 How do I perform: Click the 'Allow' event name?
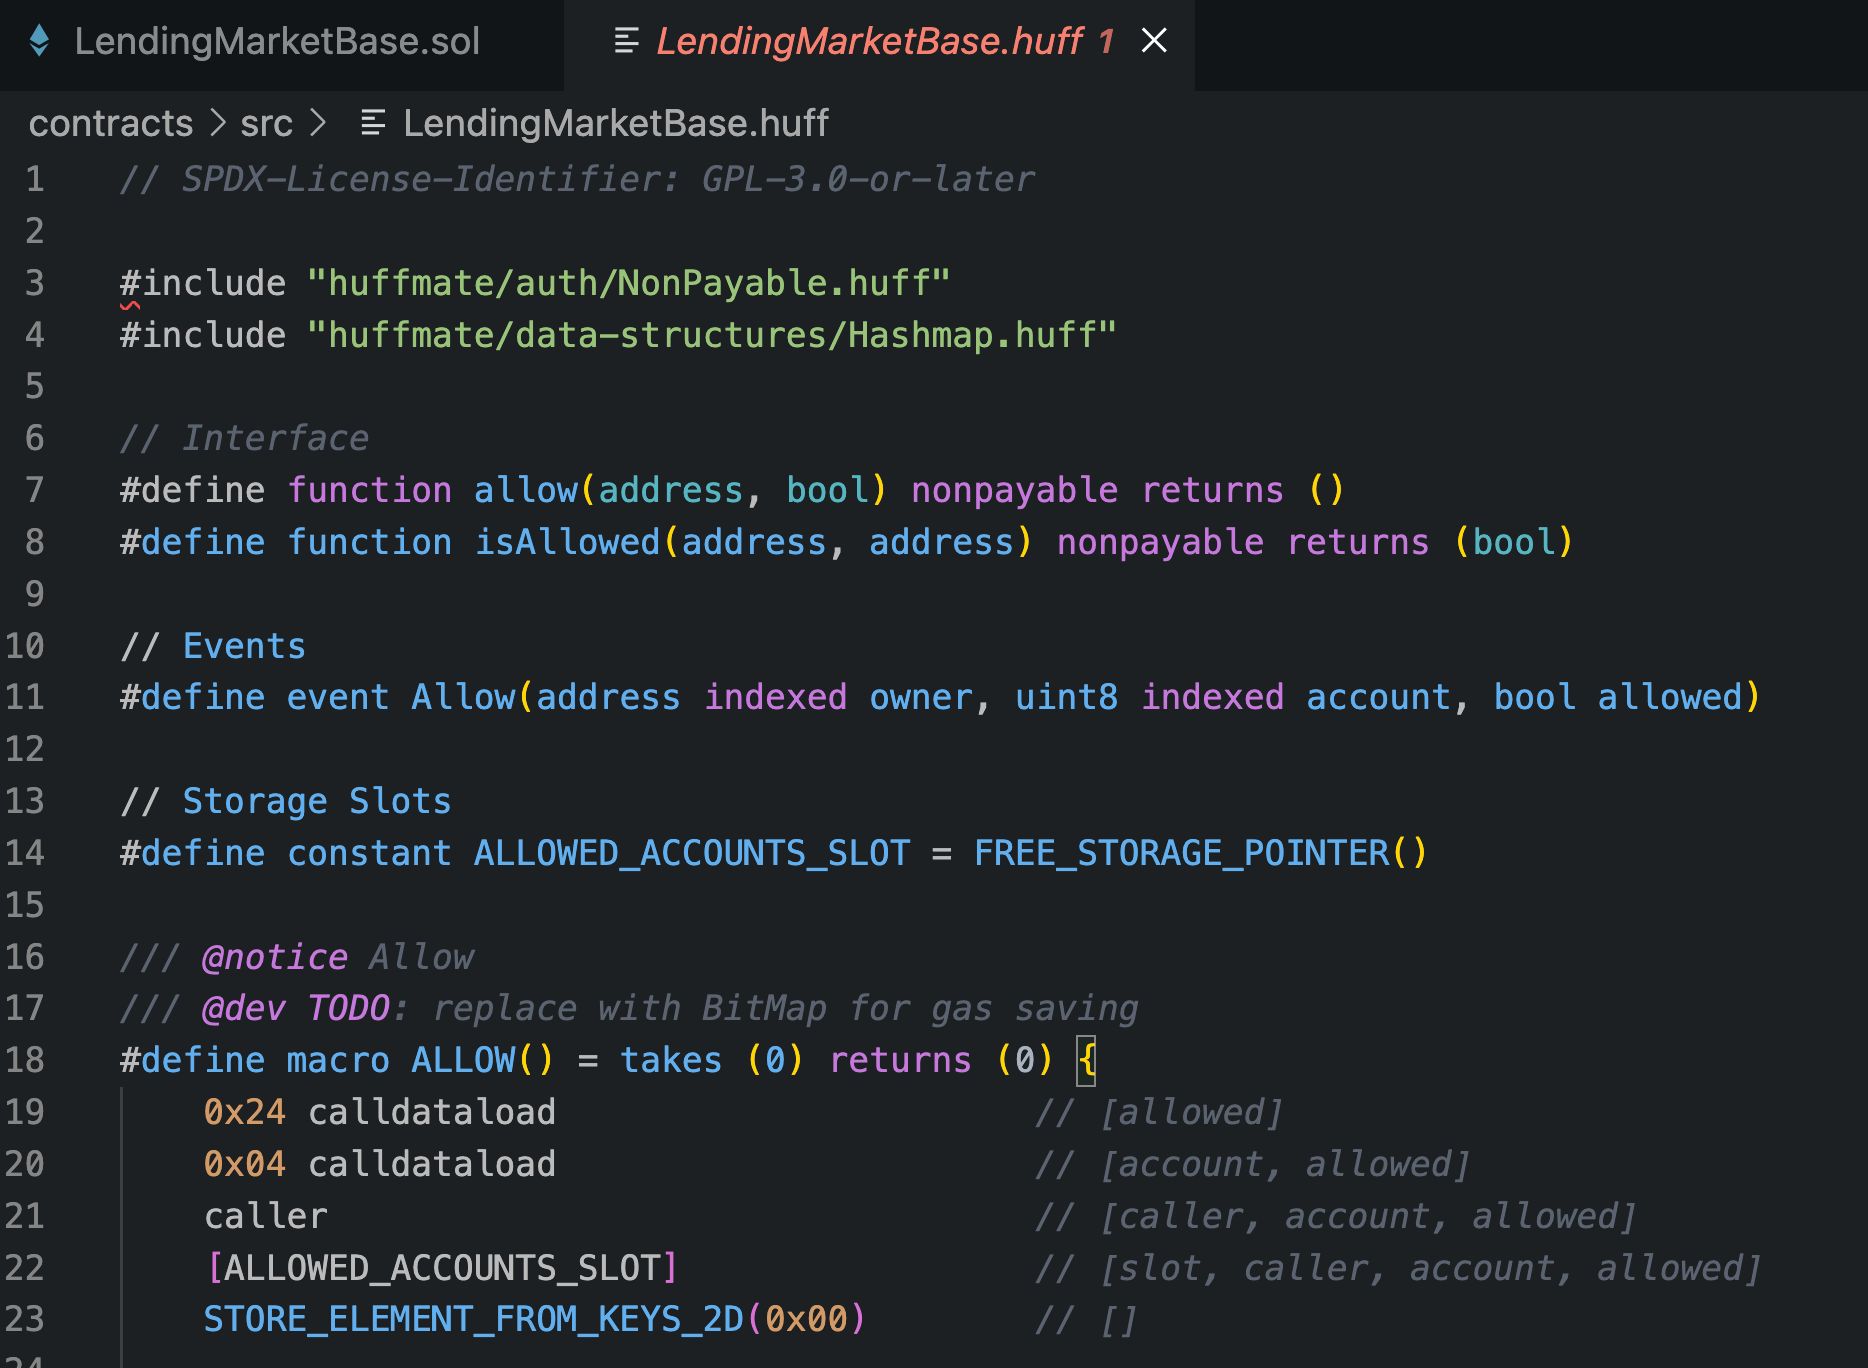point(463,697)
